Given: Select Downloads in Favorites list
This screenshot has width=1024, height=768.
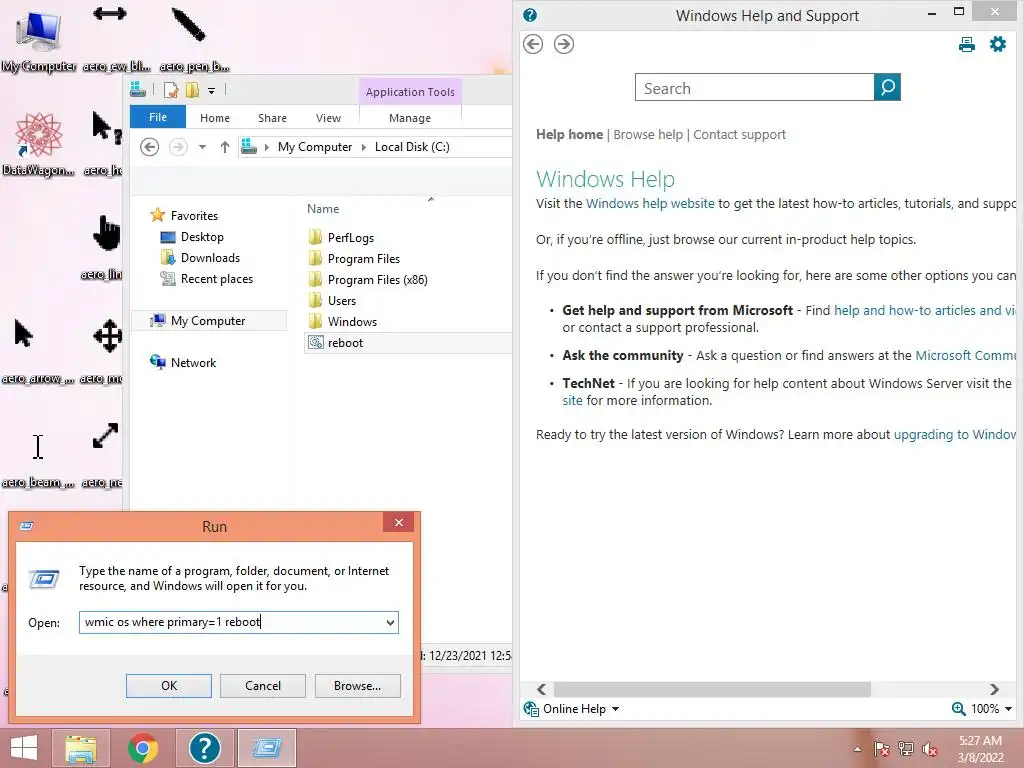Looking at the screenshot, I should click(x=210, y=258).
